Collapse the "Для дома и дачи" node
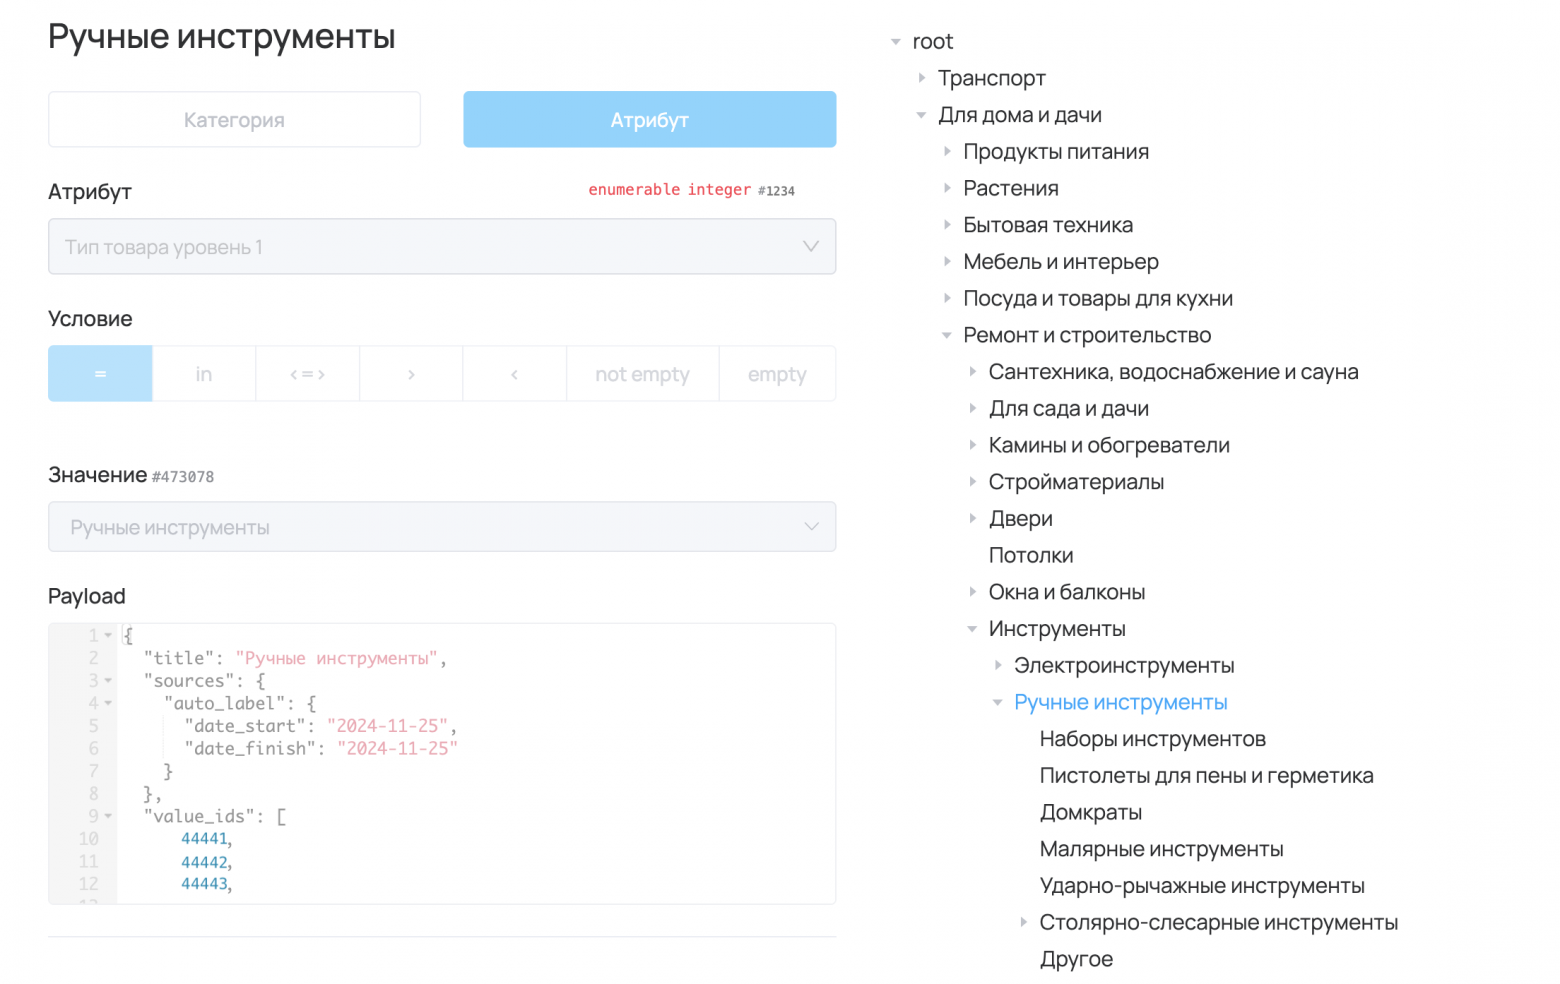 [x=921, y=114]
